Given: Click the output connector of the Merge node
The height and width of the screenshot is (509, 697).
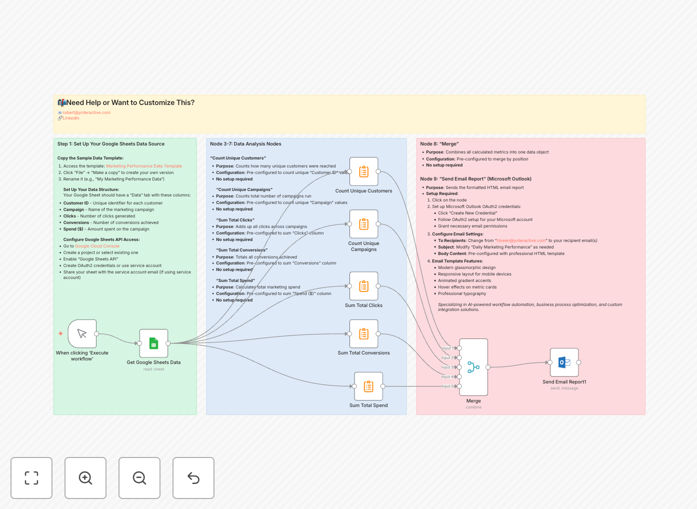Looking at the screenshot, I should pyautogui.click(x=488, y=367).
